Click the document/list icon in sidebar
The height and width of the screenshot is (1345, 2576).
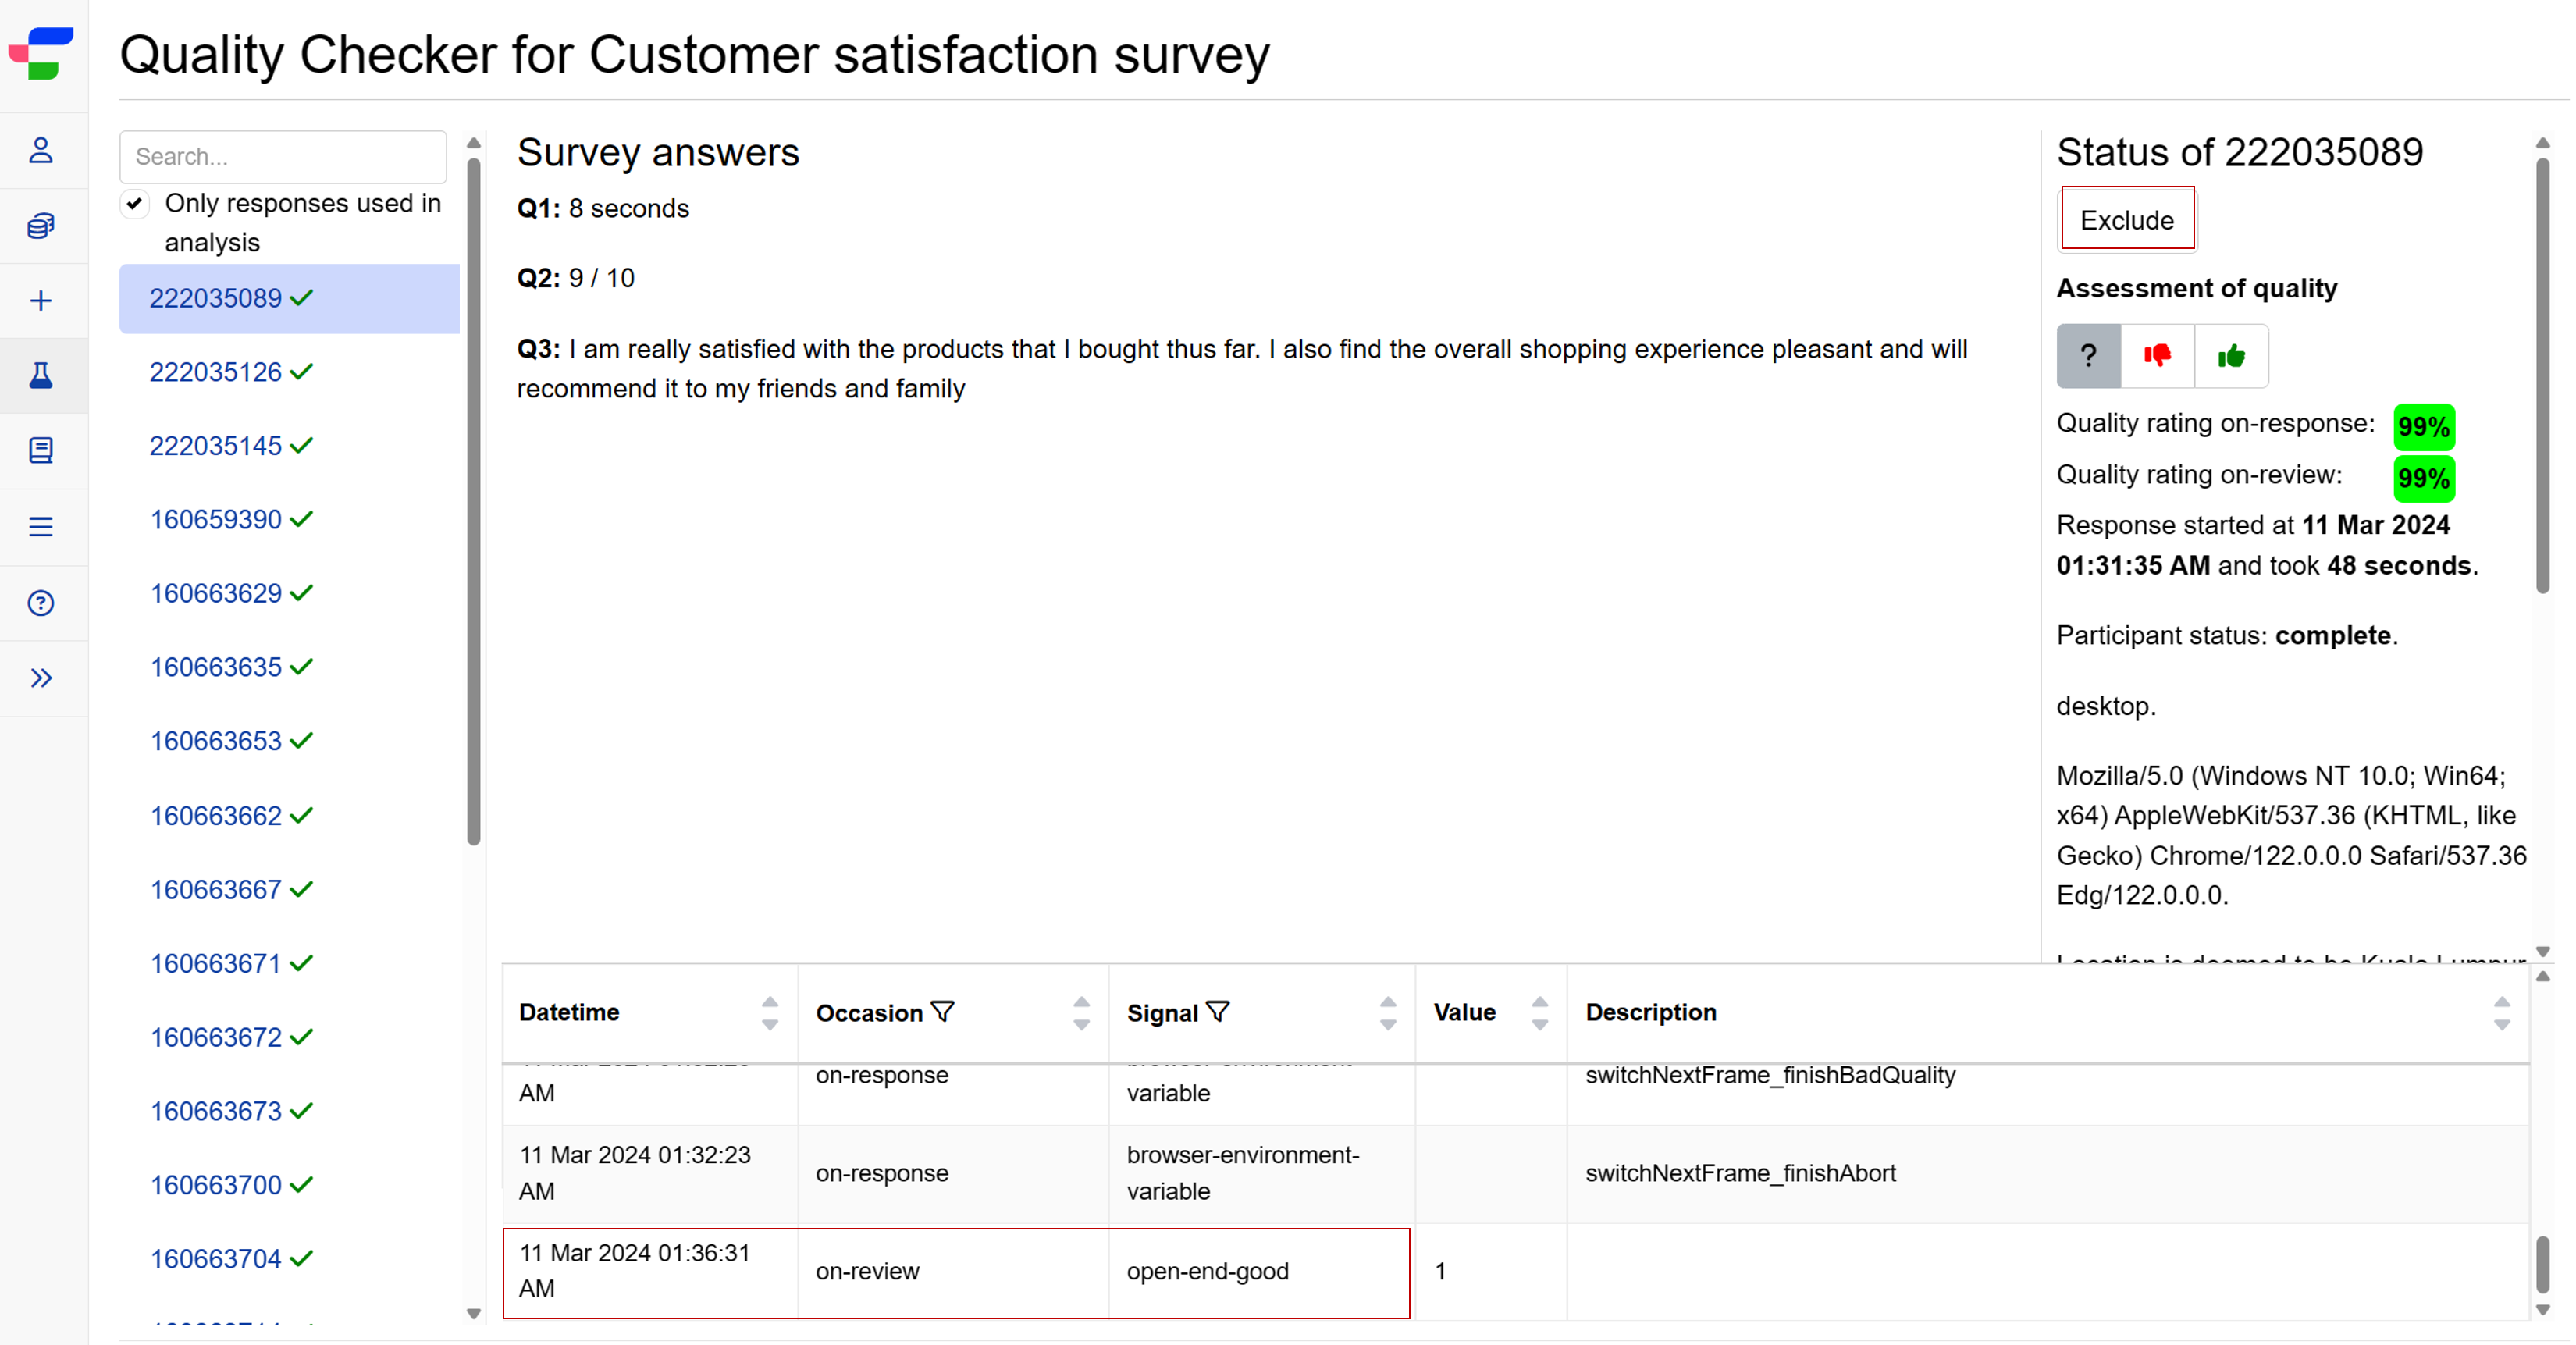(x=43, y=452)
